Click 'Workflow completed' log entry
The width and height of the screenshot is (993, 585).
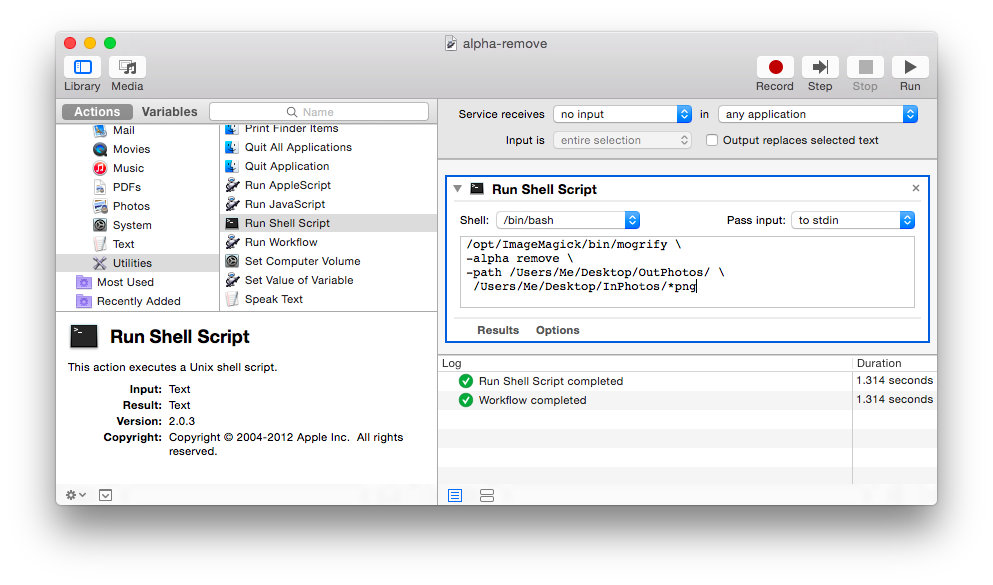533,400
